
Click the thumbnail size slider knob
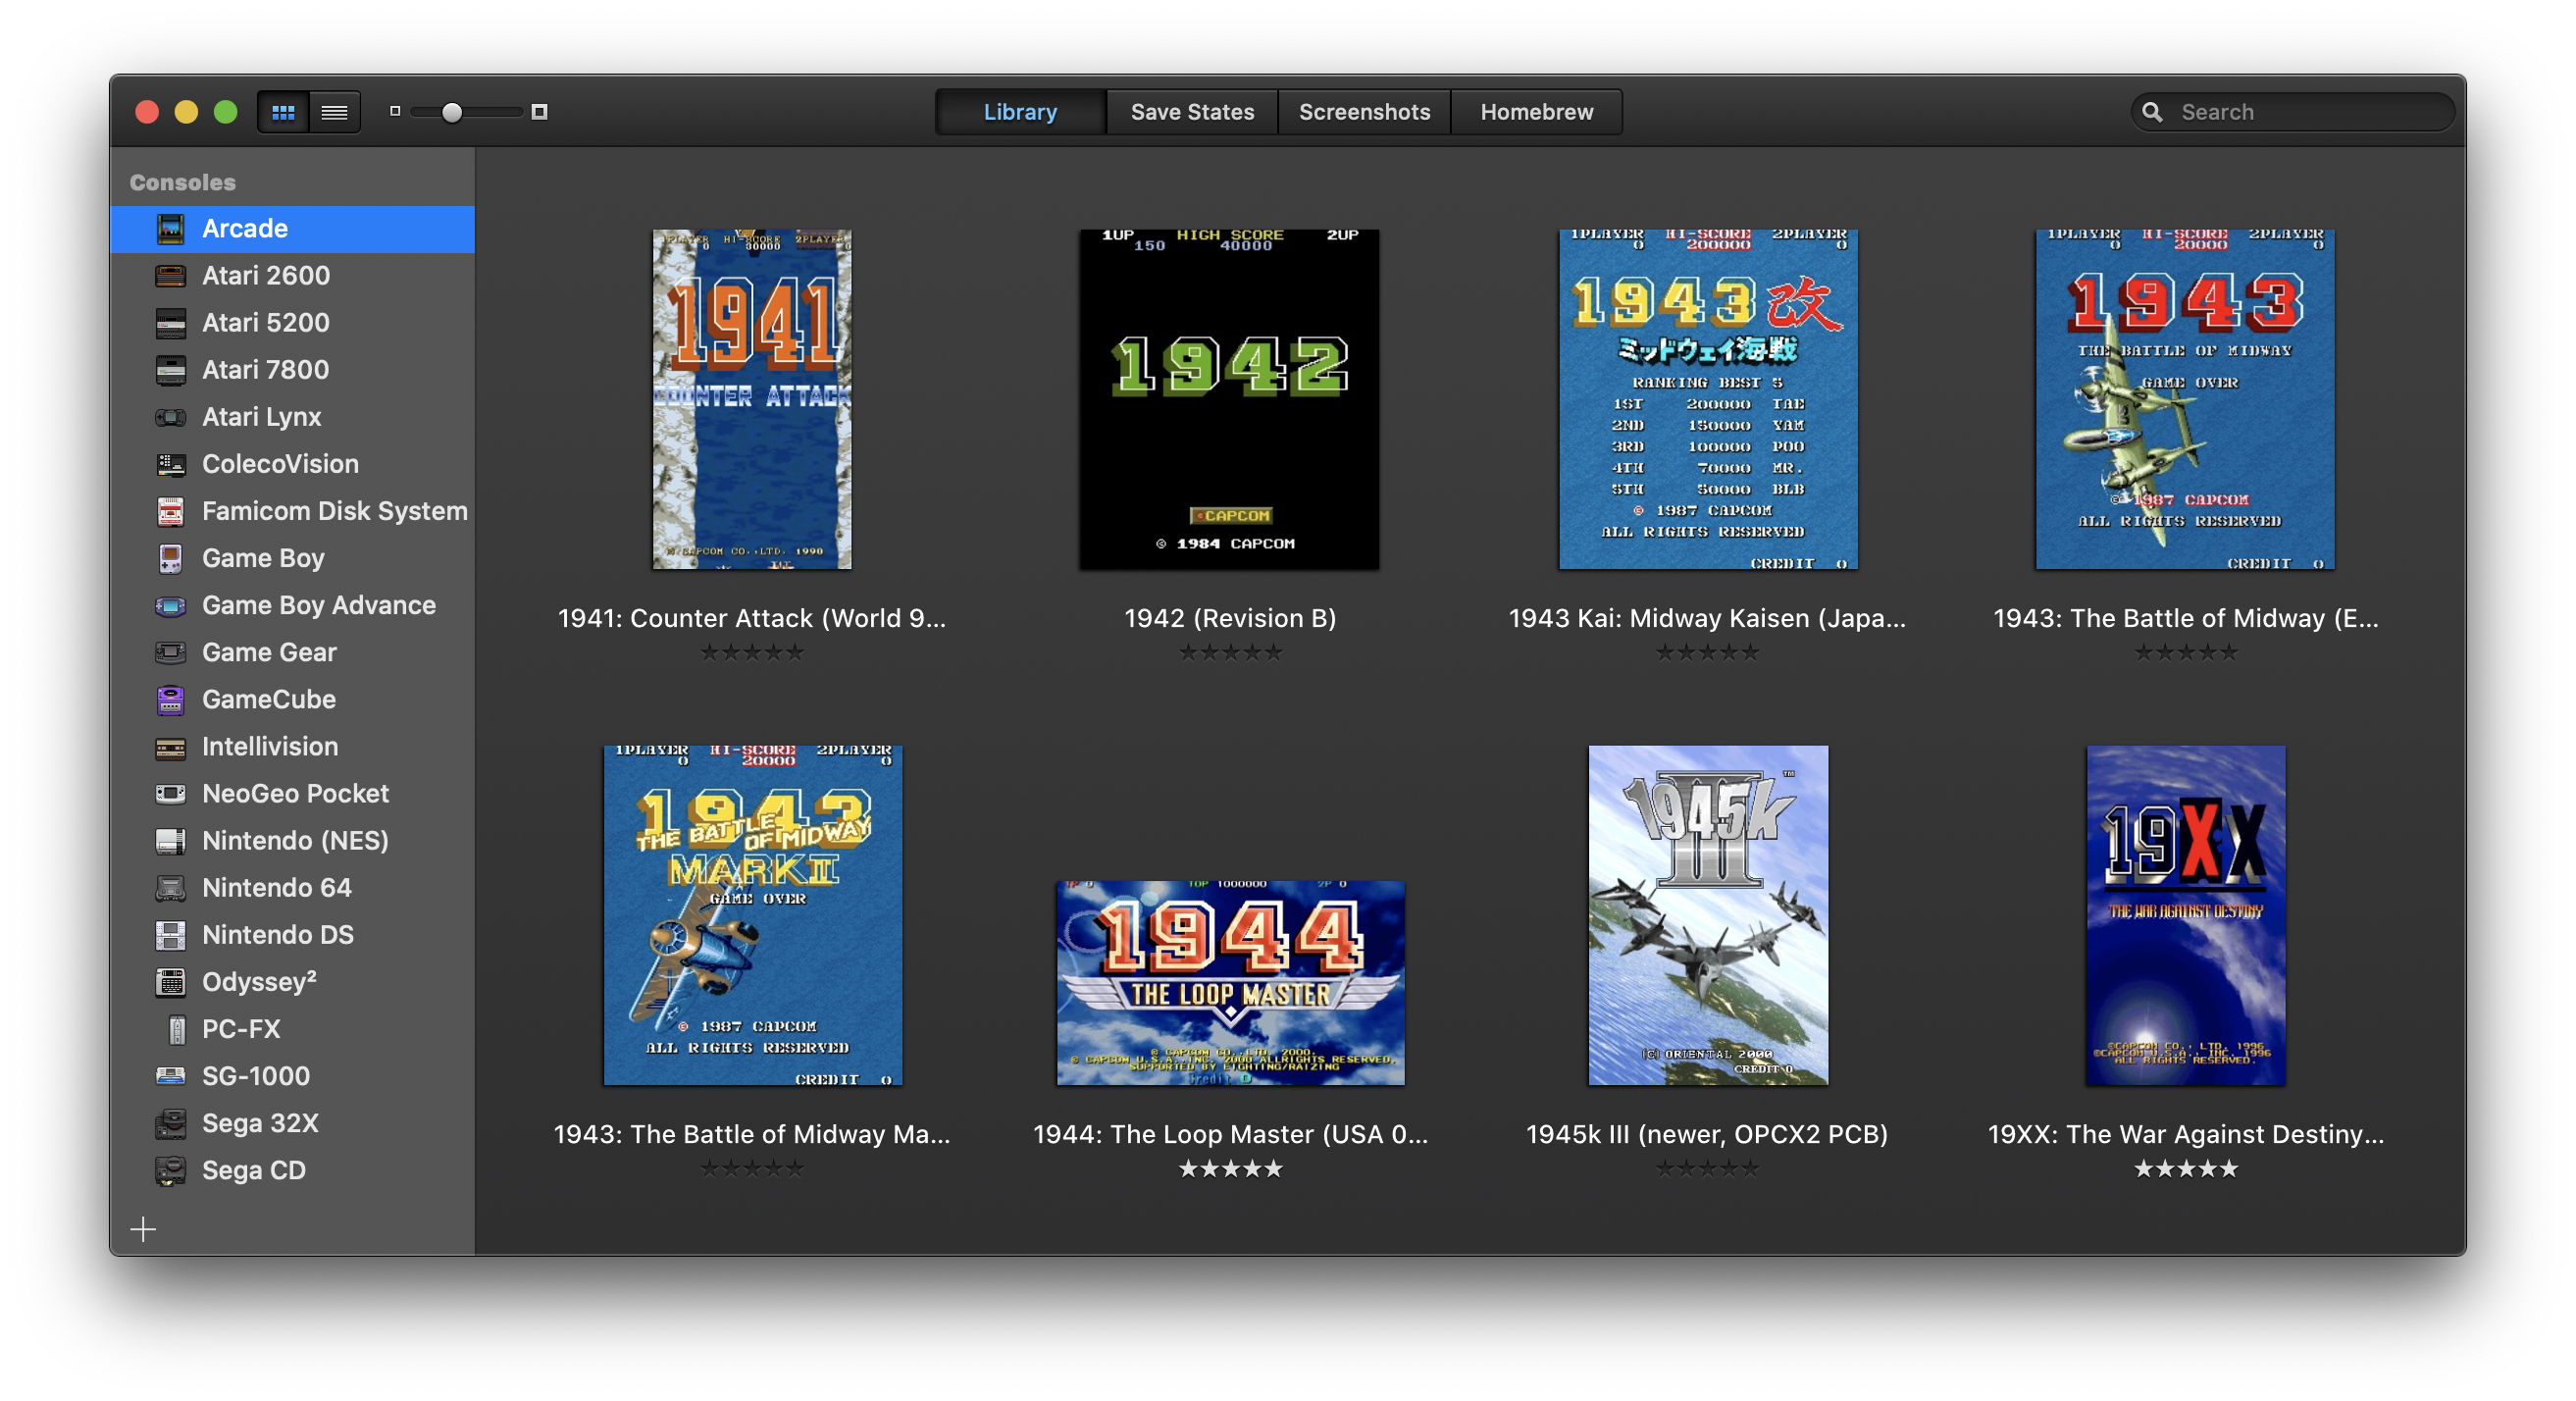[x=452, y=112]
